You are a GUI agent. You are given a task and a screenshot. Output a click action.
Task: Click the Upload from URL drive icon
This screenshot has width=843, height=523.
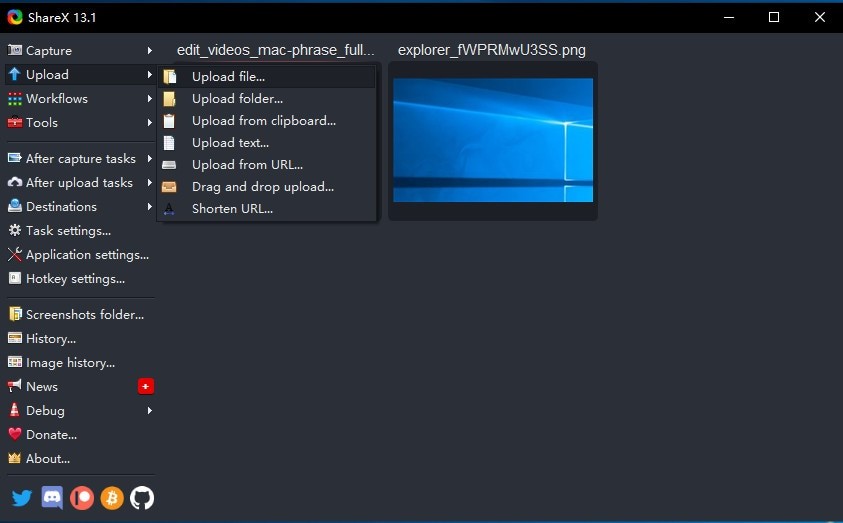169,165
